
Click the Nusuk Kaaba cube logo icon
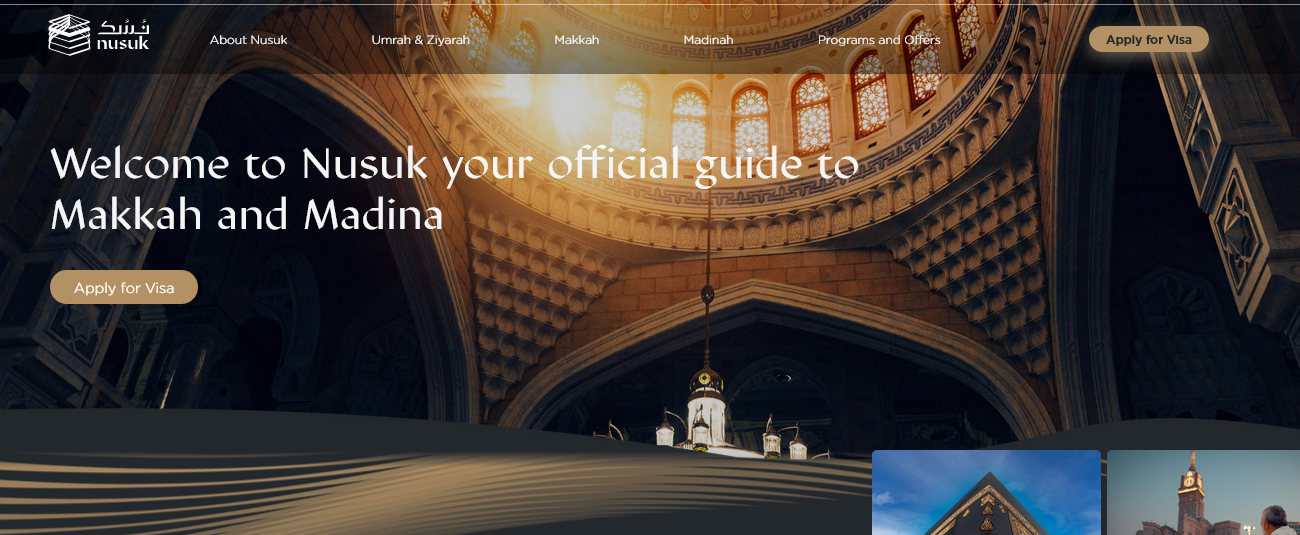coord(68,35)
